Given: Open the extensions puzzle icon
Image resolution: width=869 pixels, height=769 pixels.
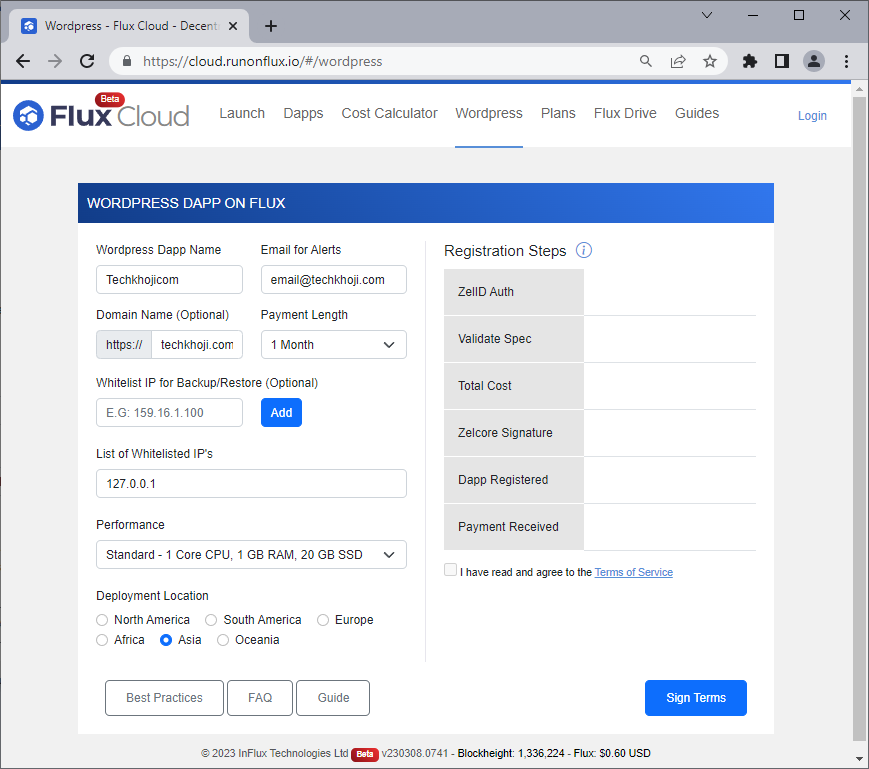Looking at the screenshot, I should click(750, 61).
